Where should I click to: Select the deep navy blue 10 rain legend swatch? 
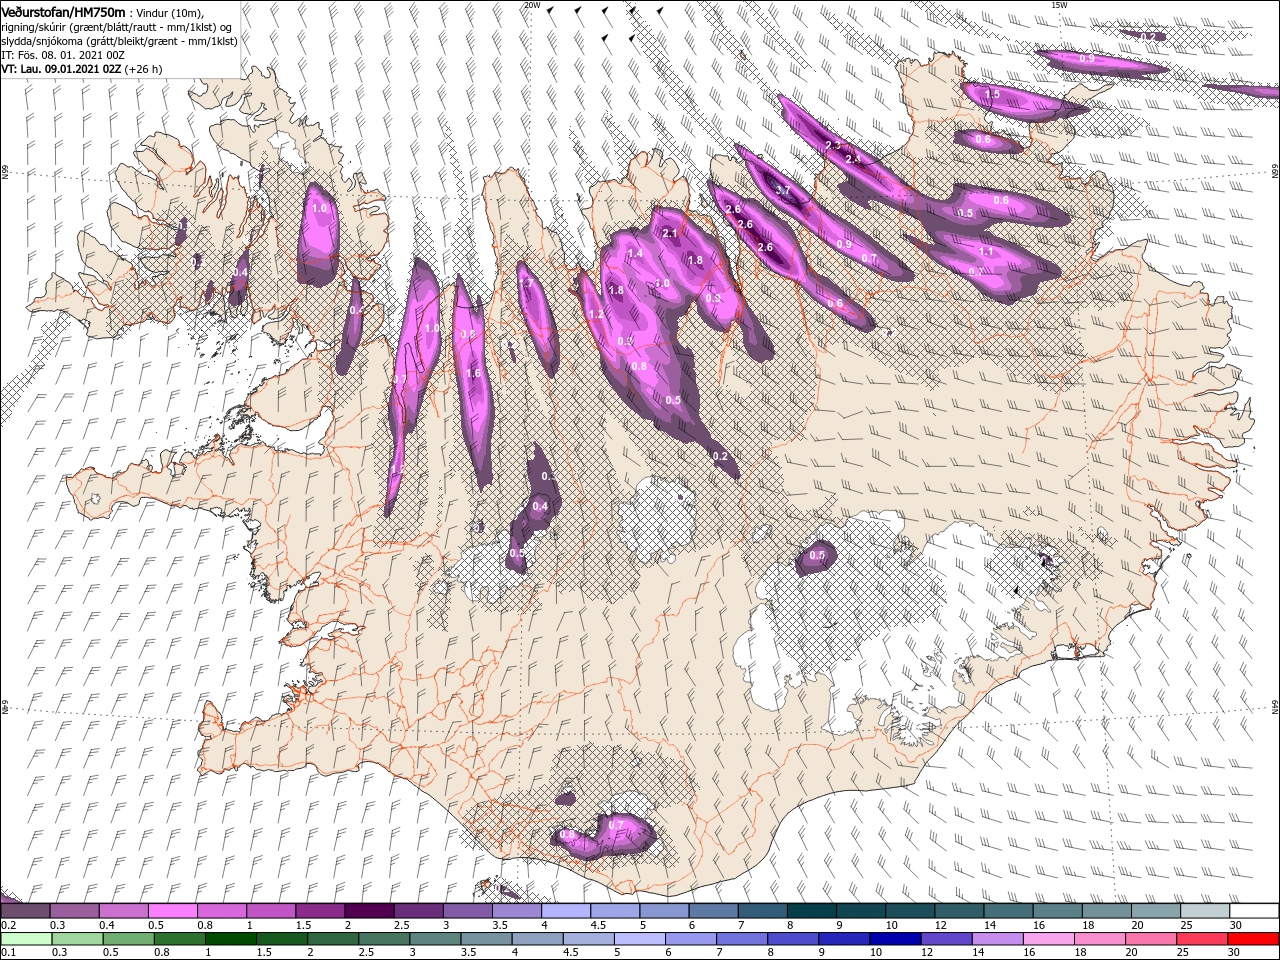click(x=896, y=939)
